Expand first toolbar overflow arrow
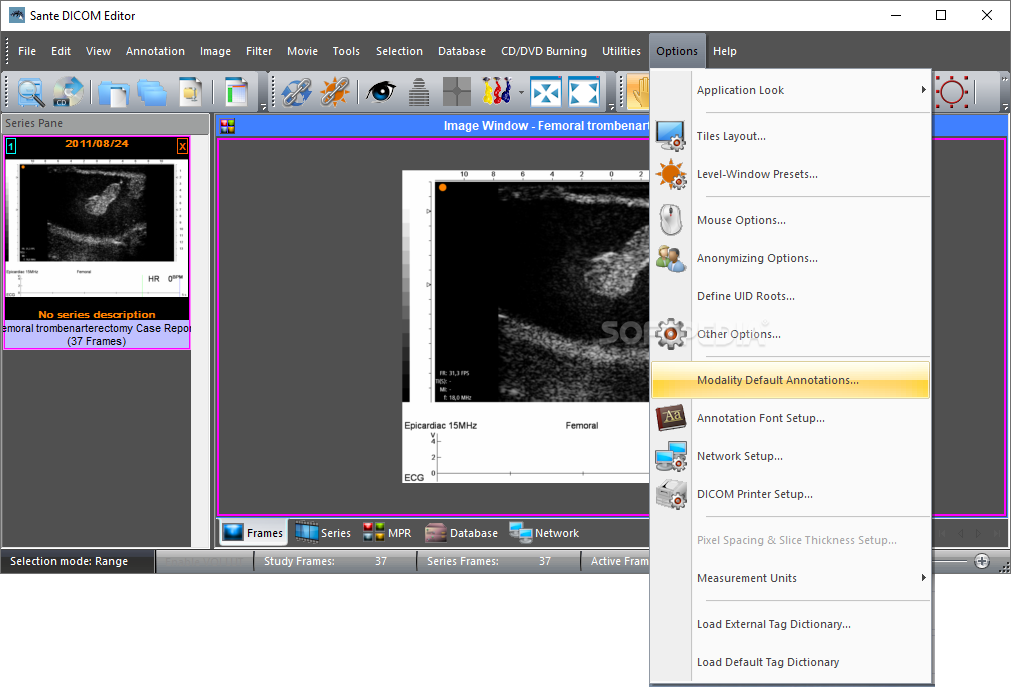1011x687 pixels. 263,106
